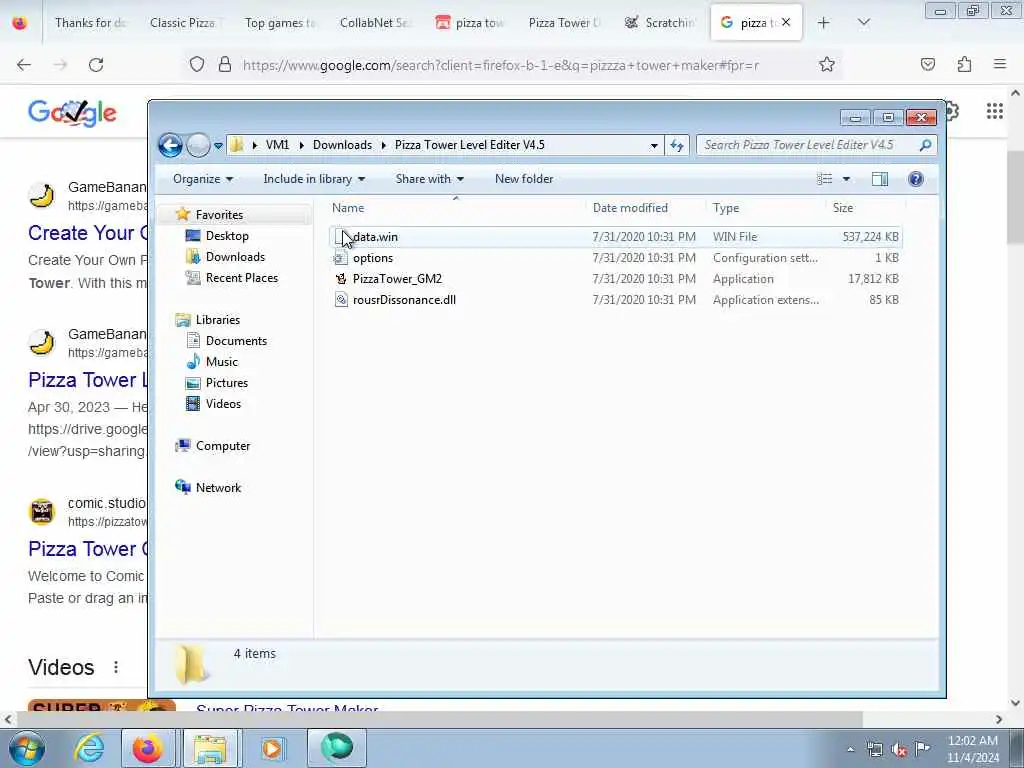
Task: Go back in Firefox
Action: 24,65
